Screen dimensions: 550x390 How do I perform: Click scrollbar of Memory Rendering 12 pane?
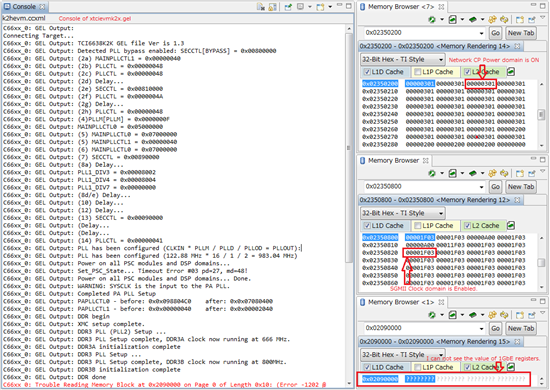542,262
